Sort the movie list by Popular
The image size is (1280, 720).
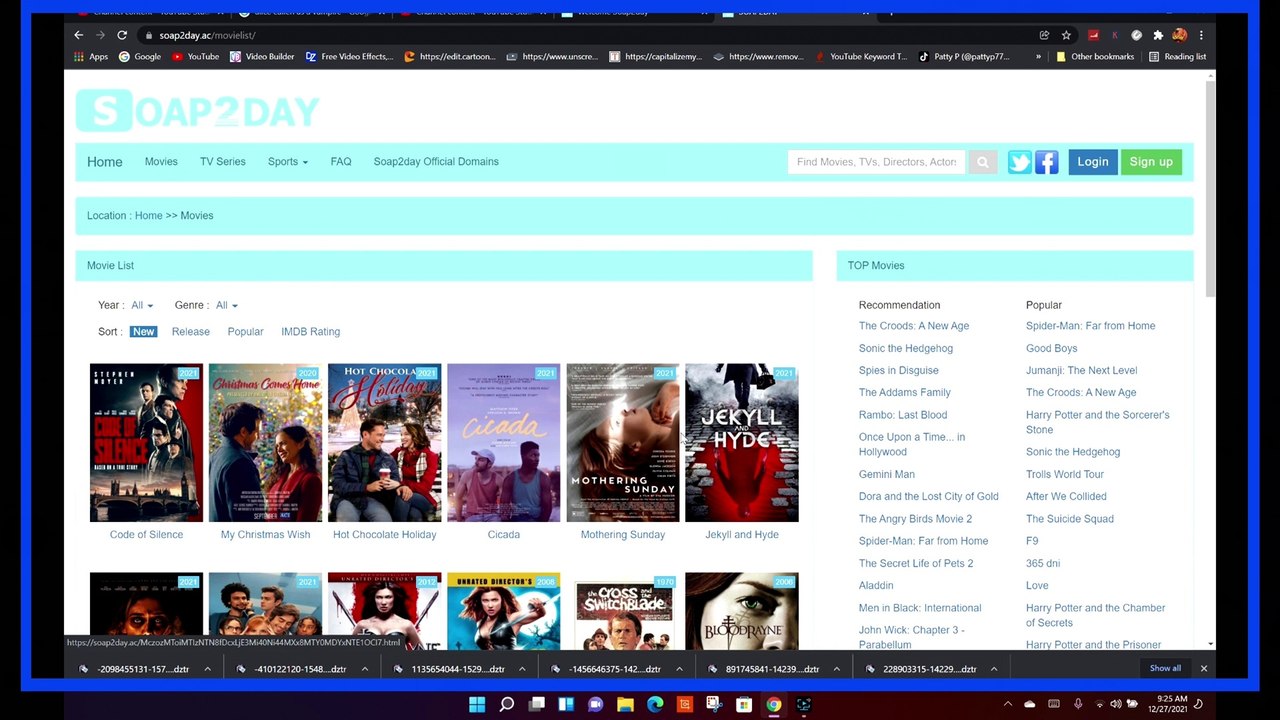click(245, 332)
